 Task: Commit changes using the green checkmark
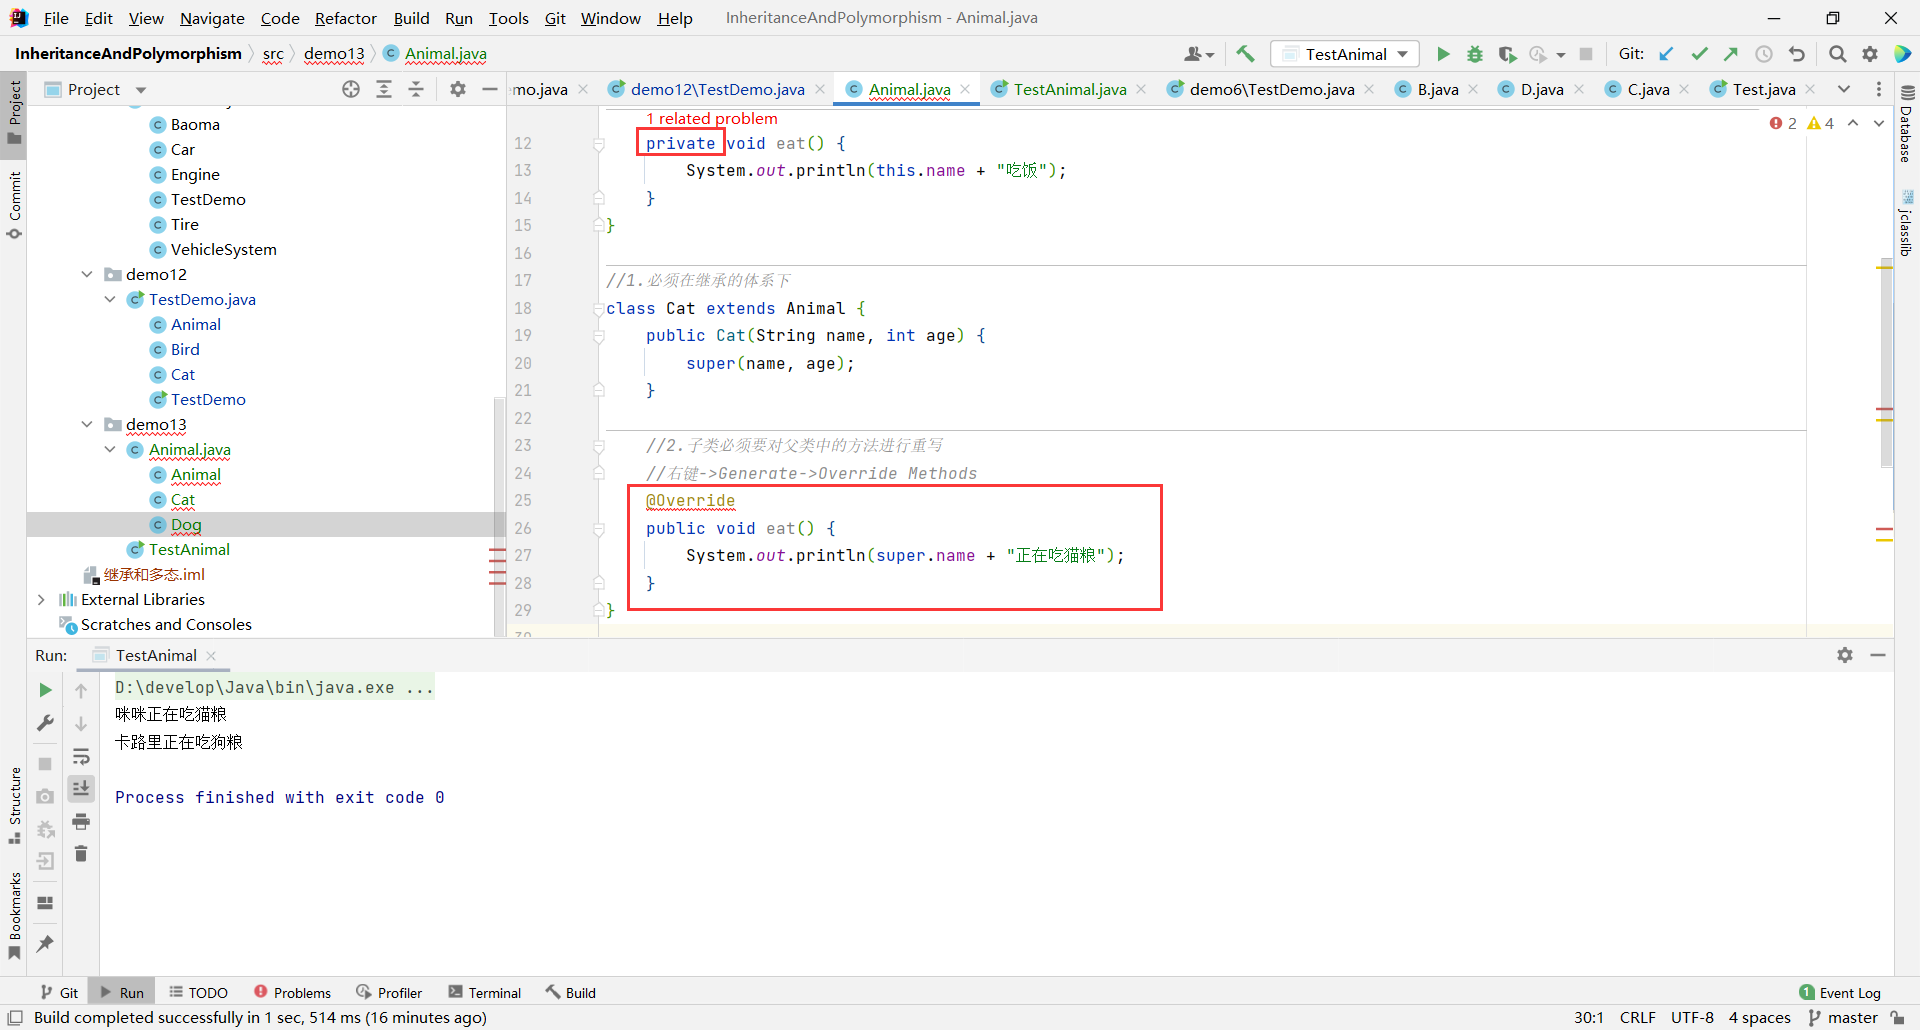[x=1699, y=54]
